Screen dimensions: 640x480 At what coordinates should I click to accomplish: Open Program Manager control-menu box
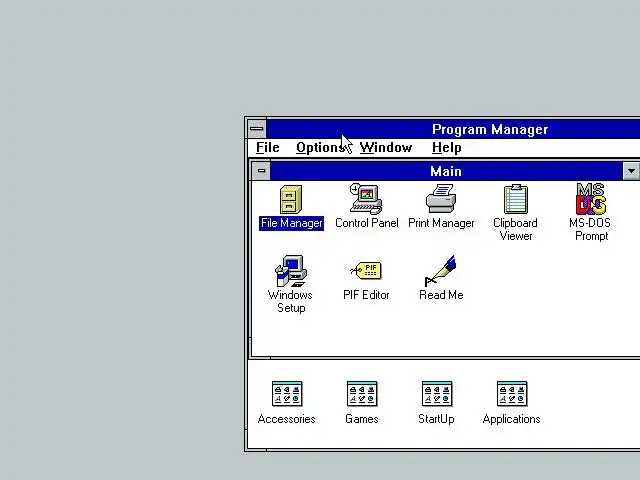pos(257,129)
